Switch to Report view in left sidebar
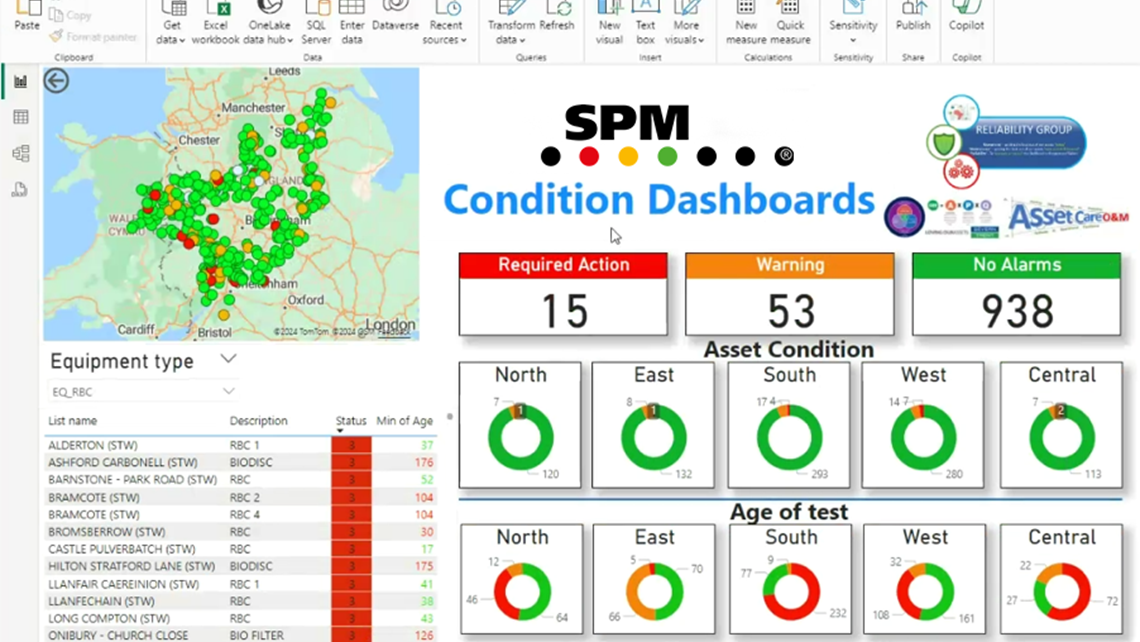 [x=20, y=82]
